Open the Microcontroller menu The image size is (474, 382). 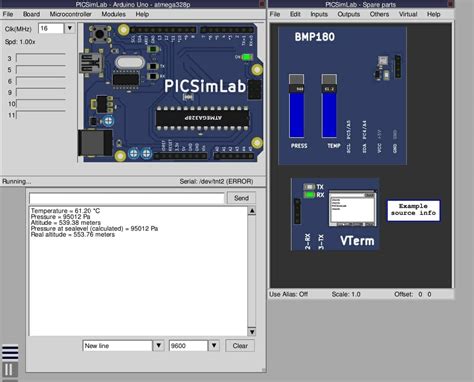[x=70, y=14]
